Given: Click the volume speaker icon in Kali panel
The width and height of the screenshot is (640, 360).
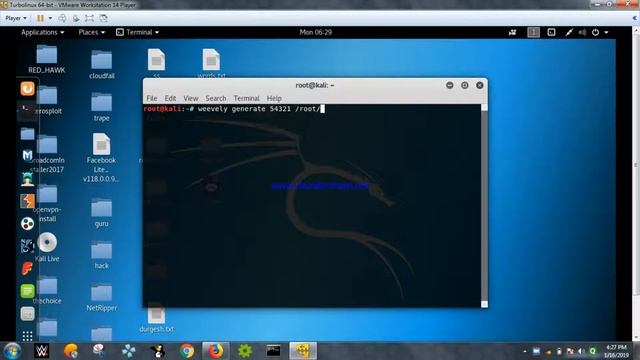Looking at the screenshot, I should 582,32.
